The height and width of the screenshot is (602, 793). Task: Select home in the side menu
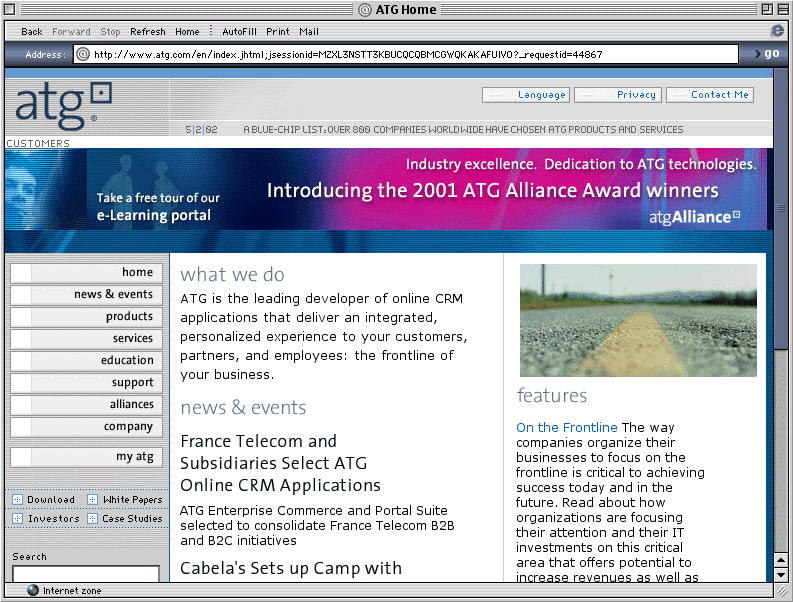86,273
